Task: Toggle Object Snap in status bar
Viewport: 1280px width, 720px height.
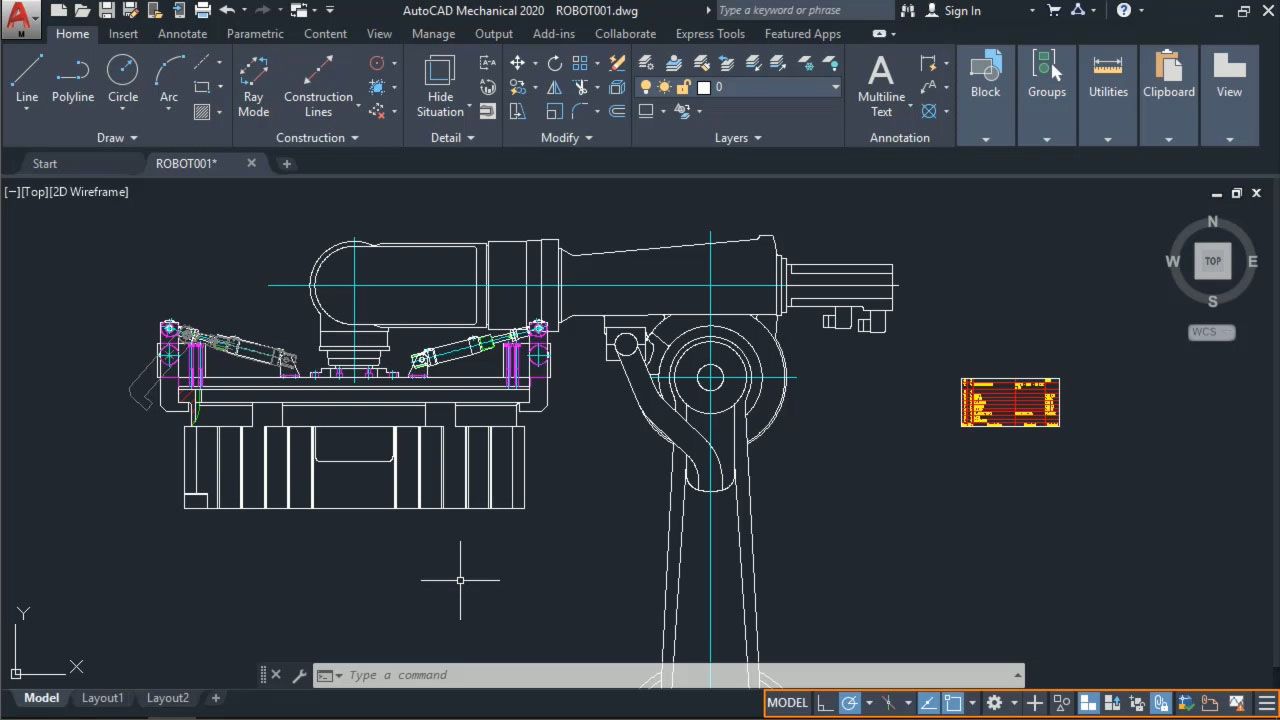Action: pyautogui.click(x=953, y=703)
